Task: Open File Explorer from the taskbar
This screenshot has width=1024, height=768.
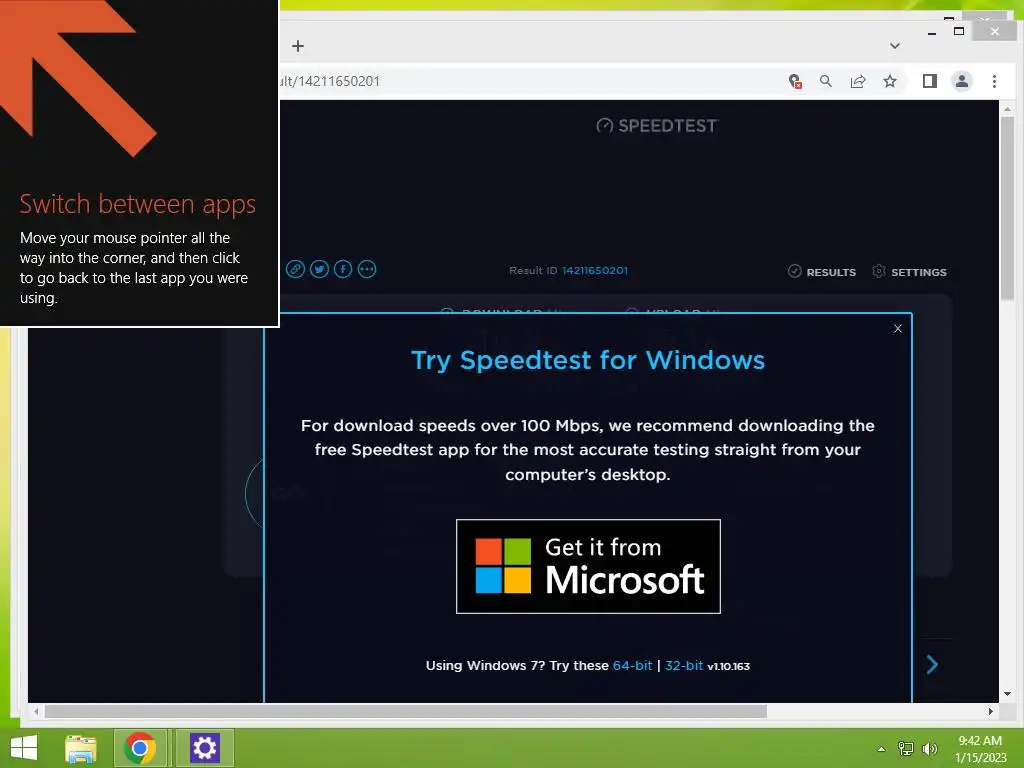Action: [x=81, y=748]
